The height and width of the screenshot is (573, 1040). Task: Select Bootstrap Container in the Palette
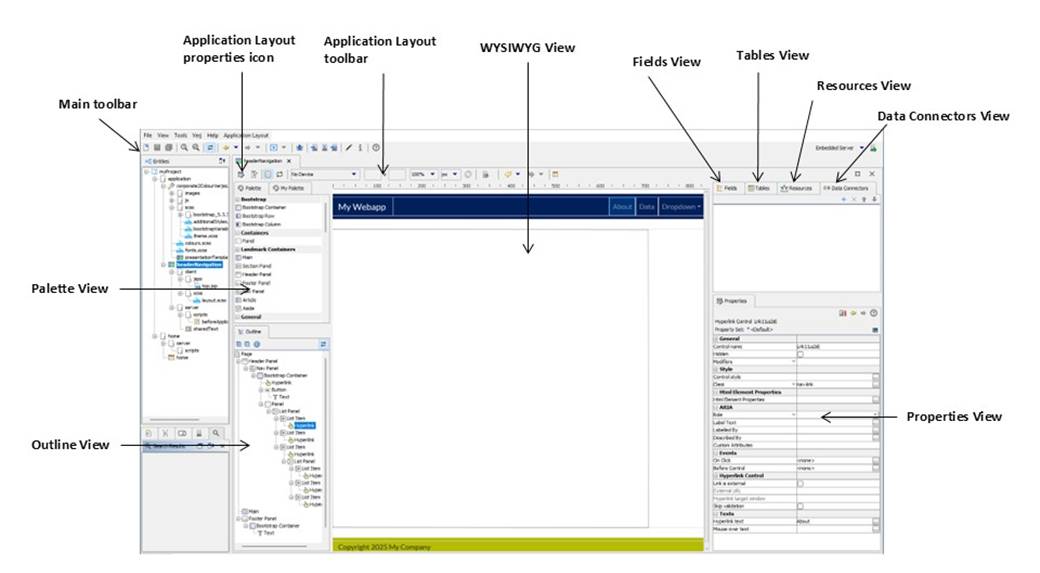(264, 207)
